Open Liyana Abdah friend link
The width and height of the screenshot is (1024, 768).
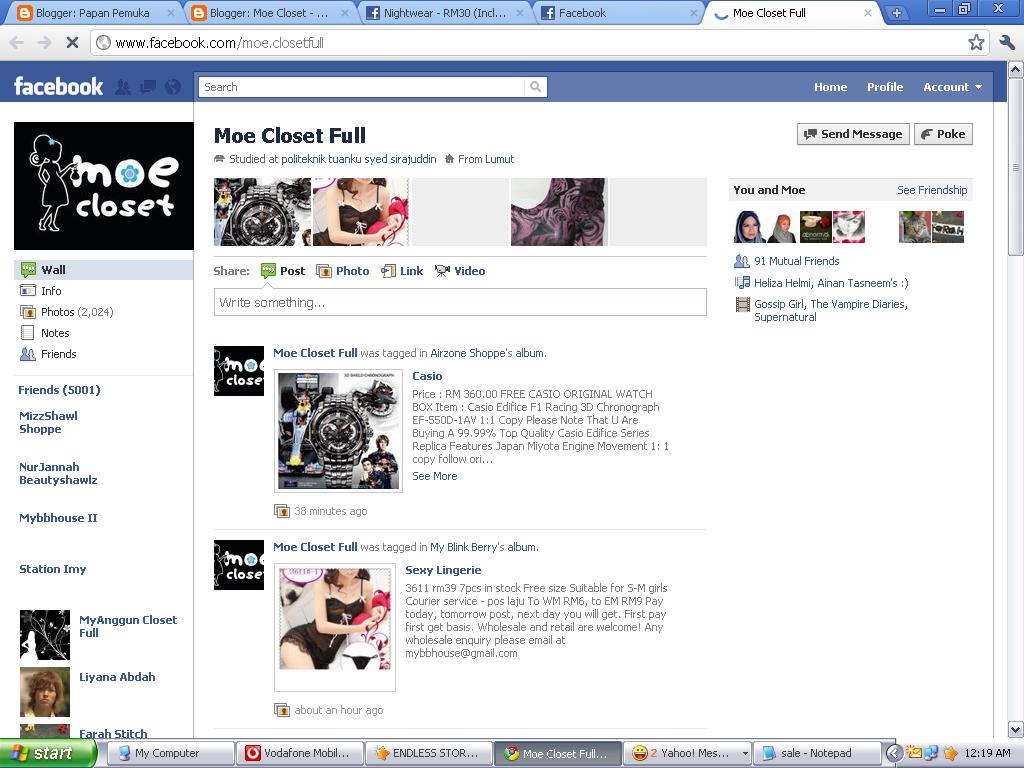(x=117, y=677)
